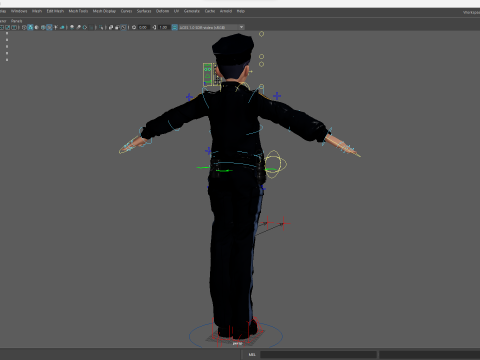Click the command line input field

tap(318, 354)
